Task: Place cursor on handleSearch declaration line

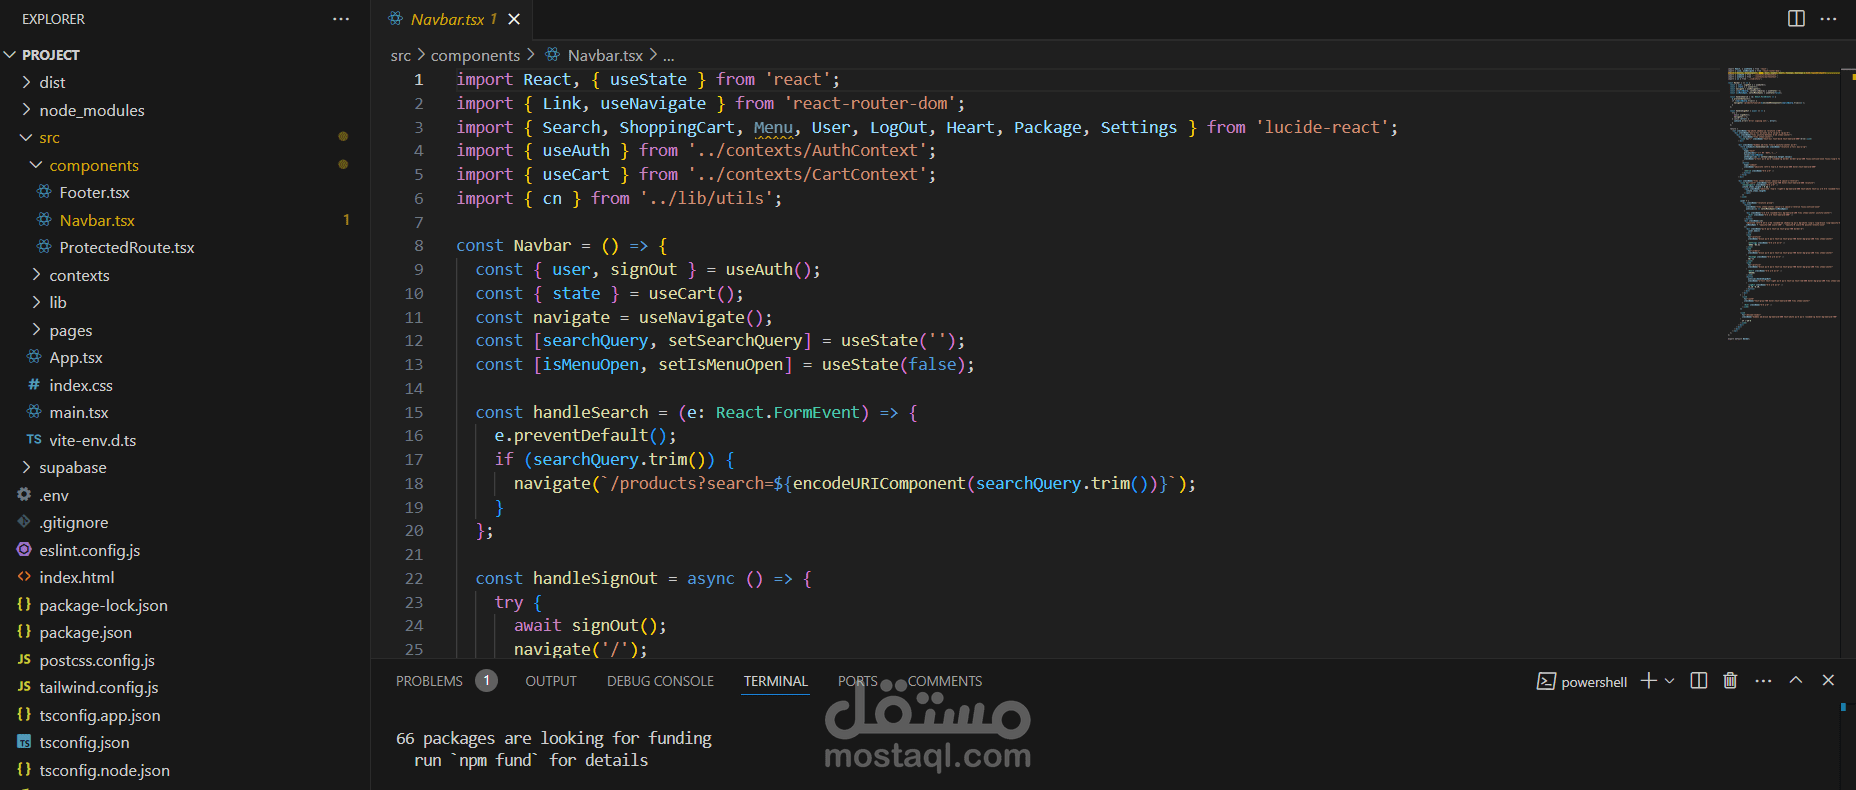Action: click(695, 412)
